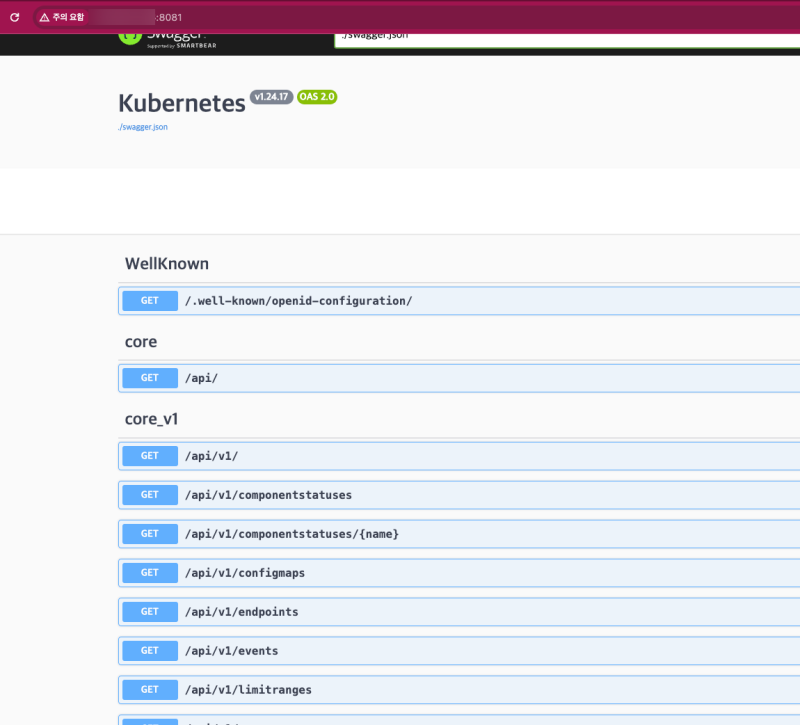Collapse the WellKnown section header

tap(166, 264)
